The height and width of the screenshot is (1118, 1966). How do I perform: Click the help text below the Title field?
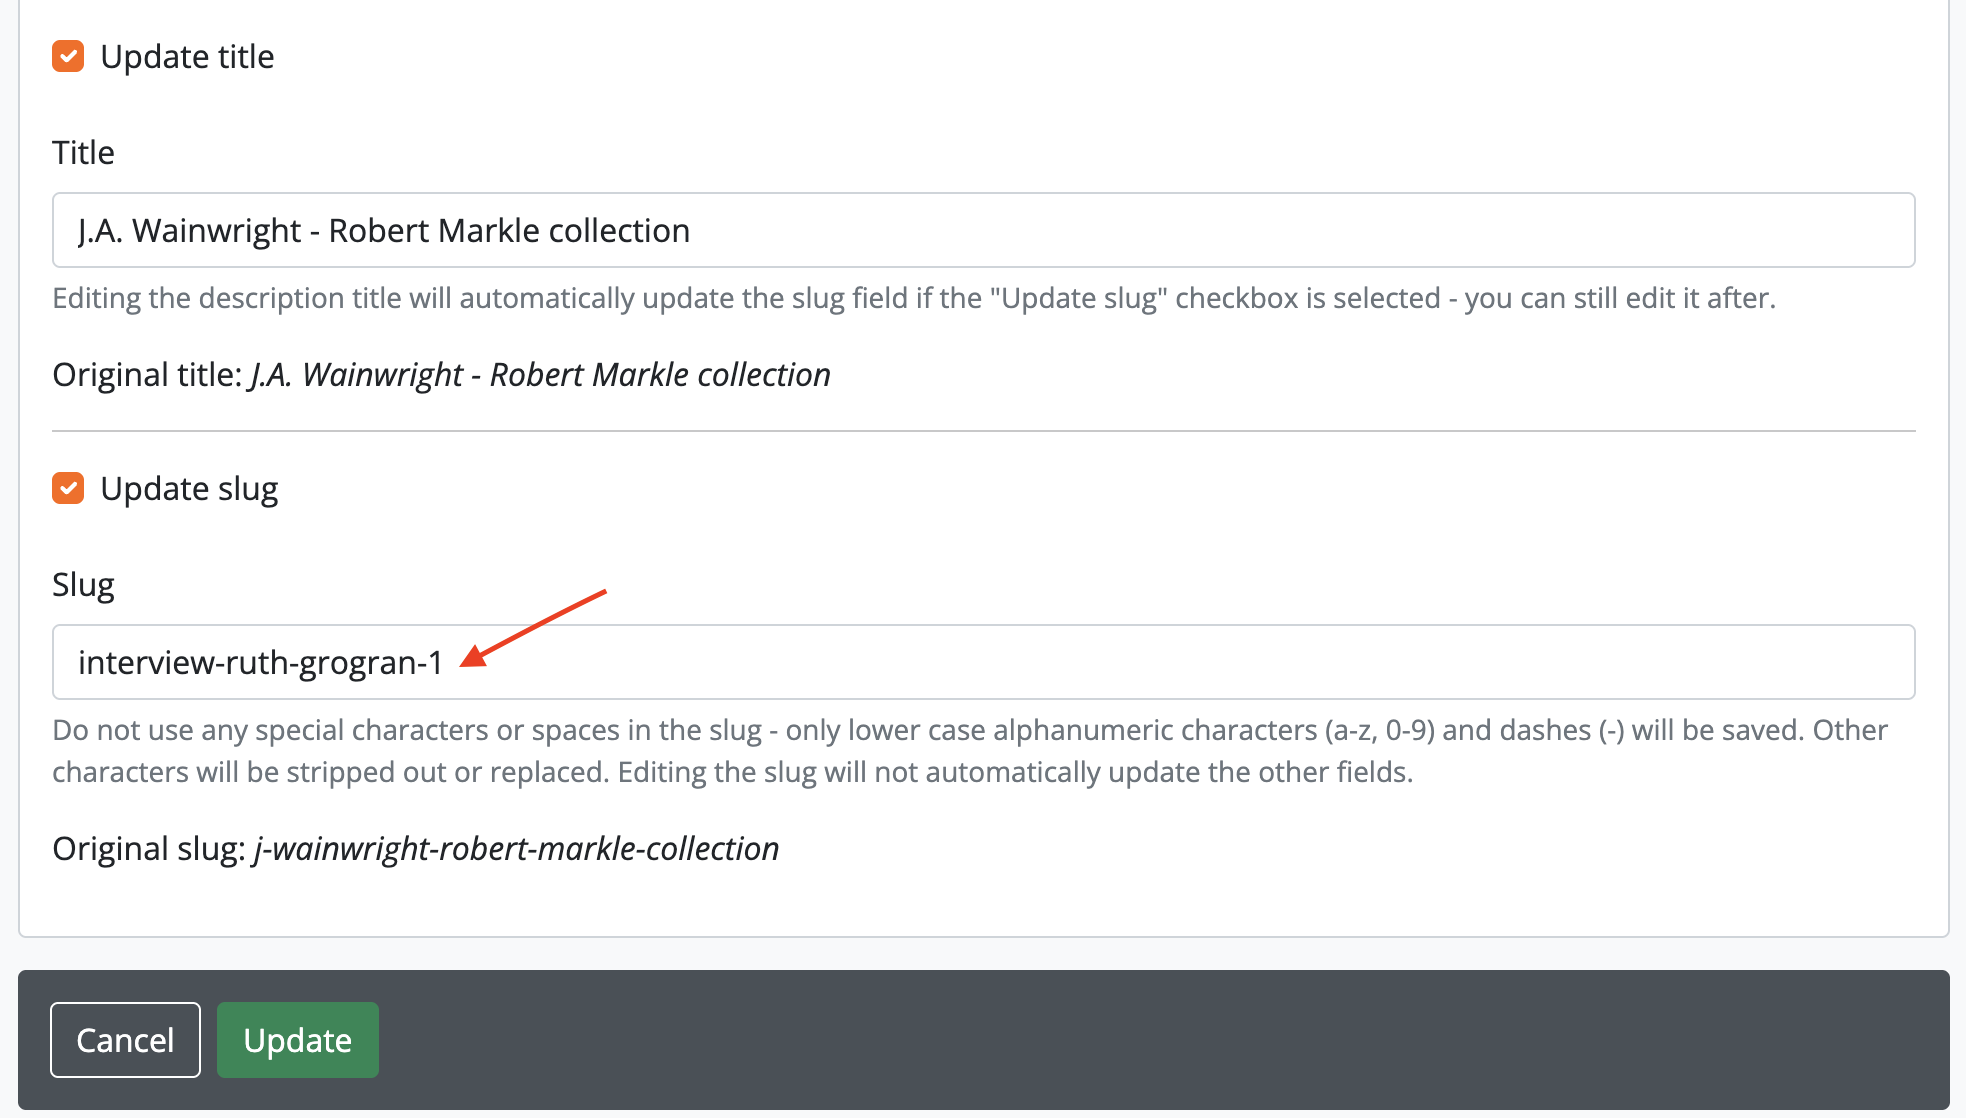click(x=913, y=298)
